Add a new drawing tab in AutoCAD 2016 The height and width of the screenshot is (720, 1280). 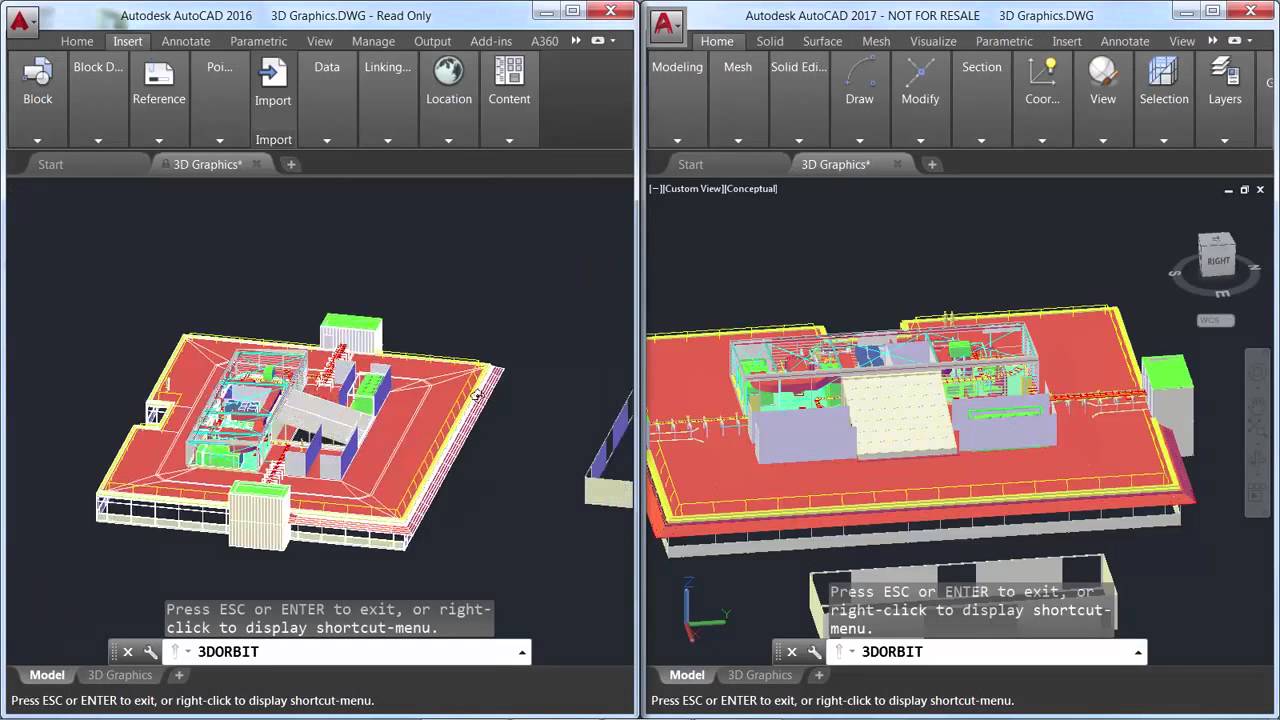[x=291, y=164]
